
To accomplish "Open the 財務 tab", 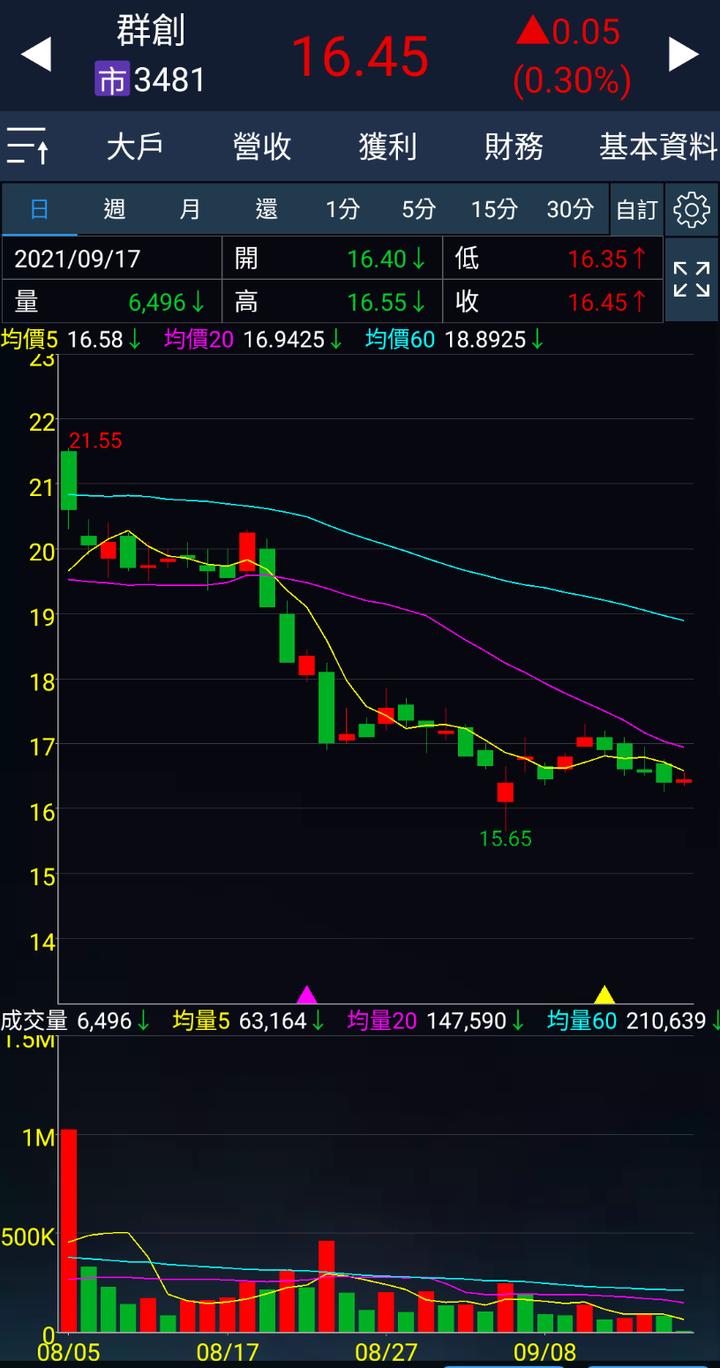I will (514, 147).
